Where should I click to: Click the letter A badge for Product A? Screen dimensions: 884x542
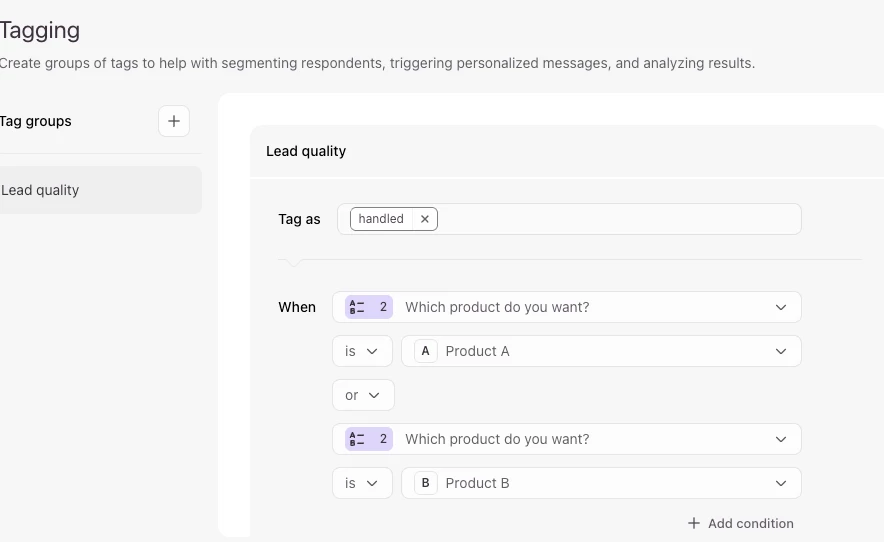pos(425,351)
